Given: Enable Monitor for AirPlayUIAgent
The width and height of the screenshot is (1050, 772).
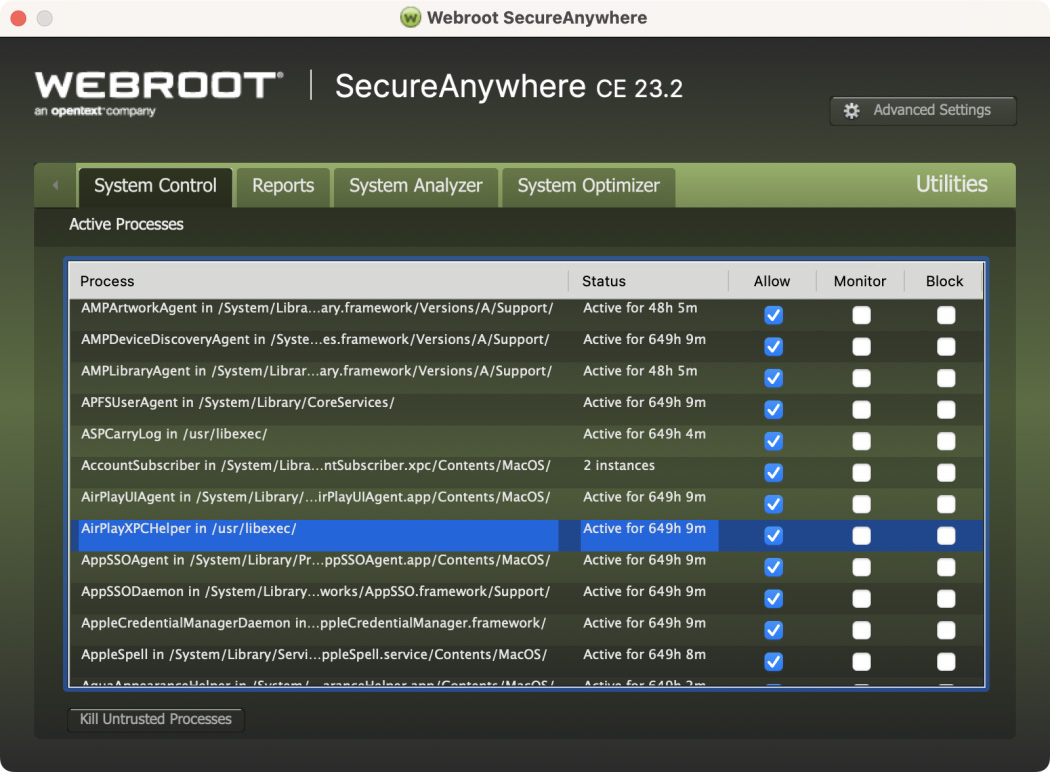Looking at the screenshot, I should (x=861, y=504).
